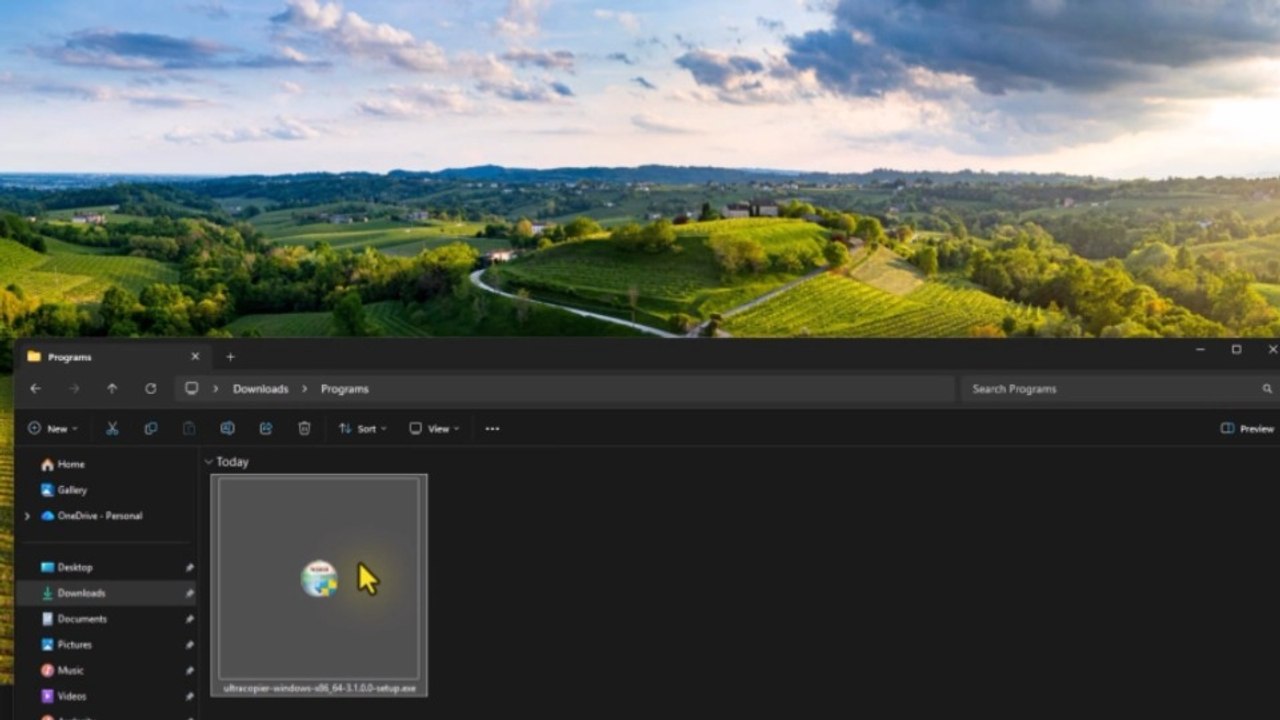Click Downloads in the address breadcrumb

[260, 389]
